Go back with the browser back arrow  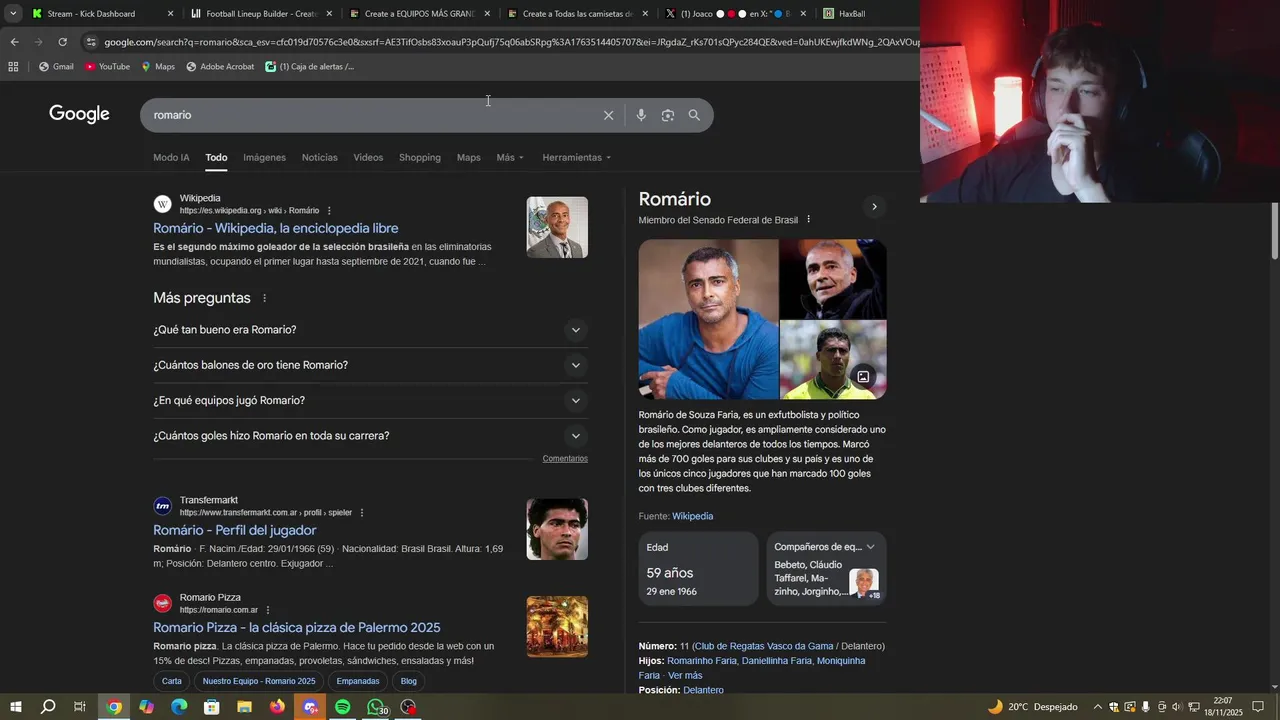14,42
